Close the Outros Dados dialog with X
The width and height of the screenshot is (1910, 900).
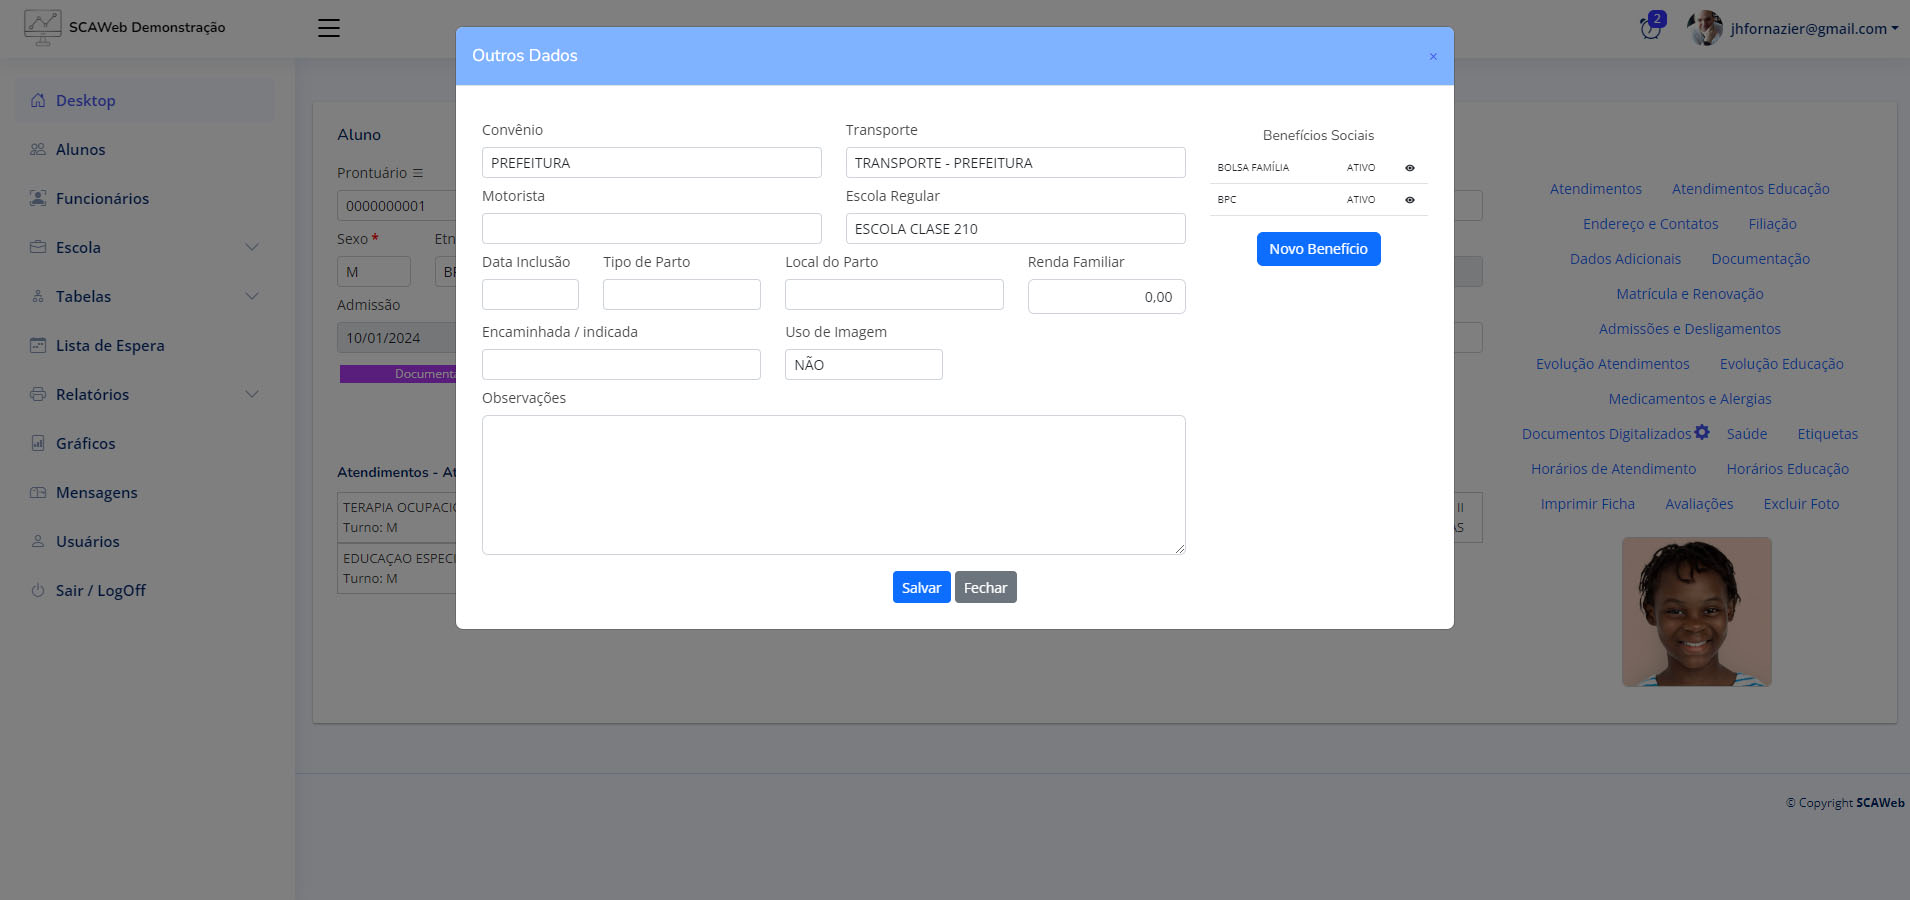click(x=1433, y=57)
